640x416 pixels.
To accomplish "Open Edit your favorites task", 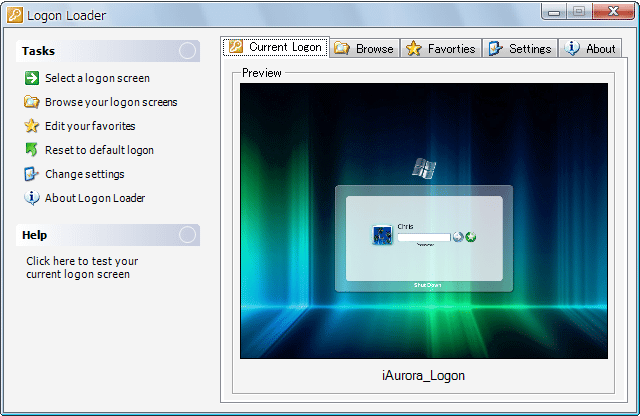I will 90,126.
